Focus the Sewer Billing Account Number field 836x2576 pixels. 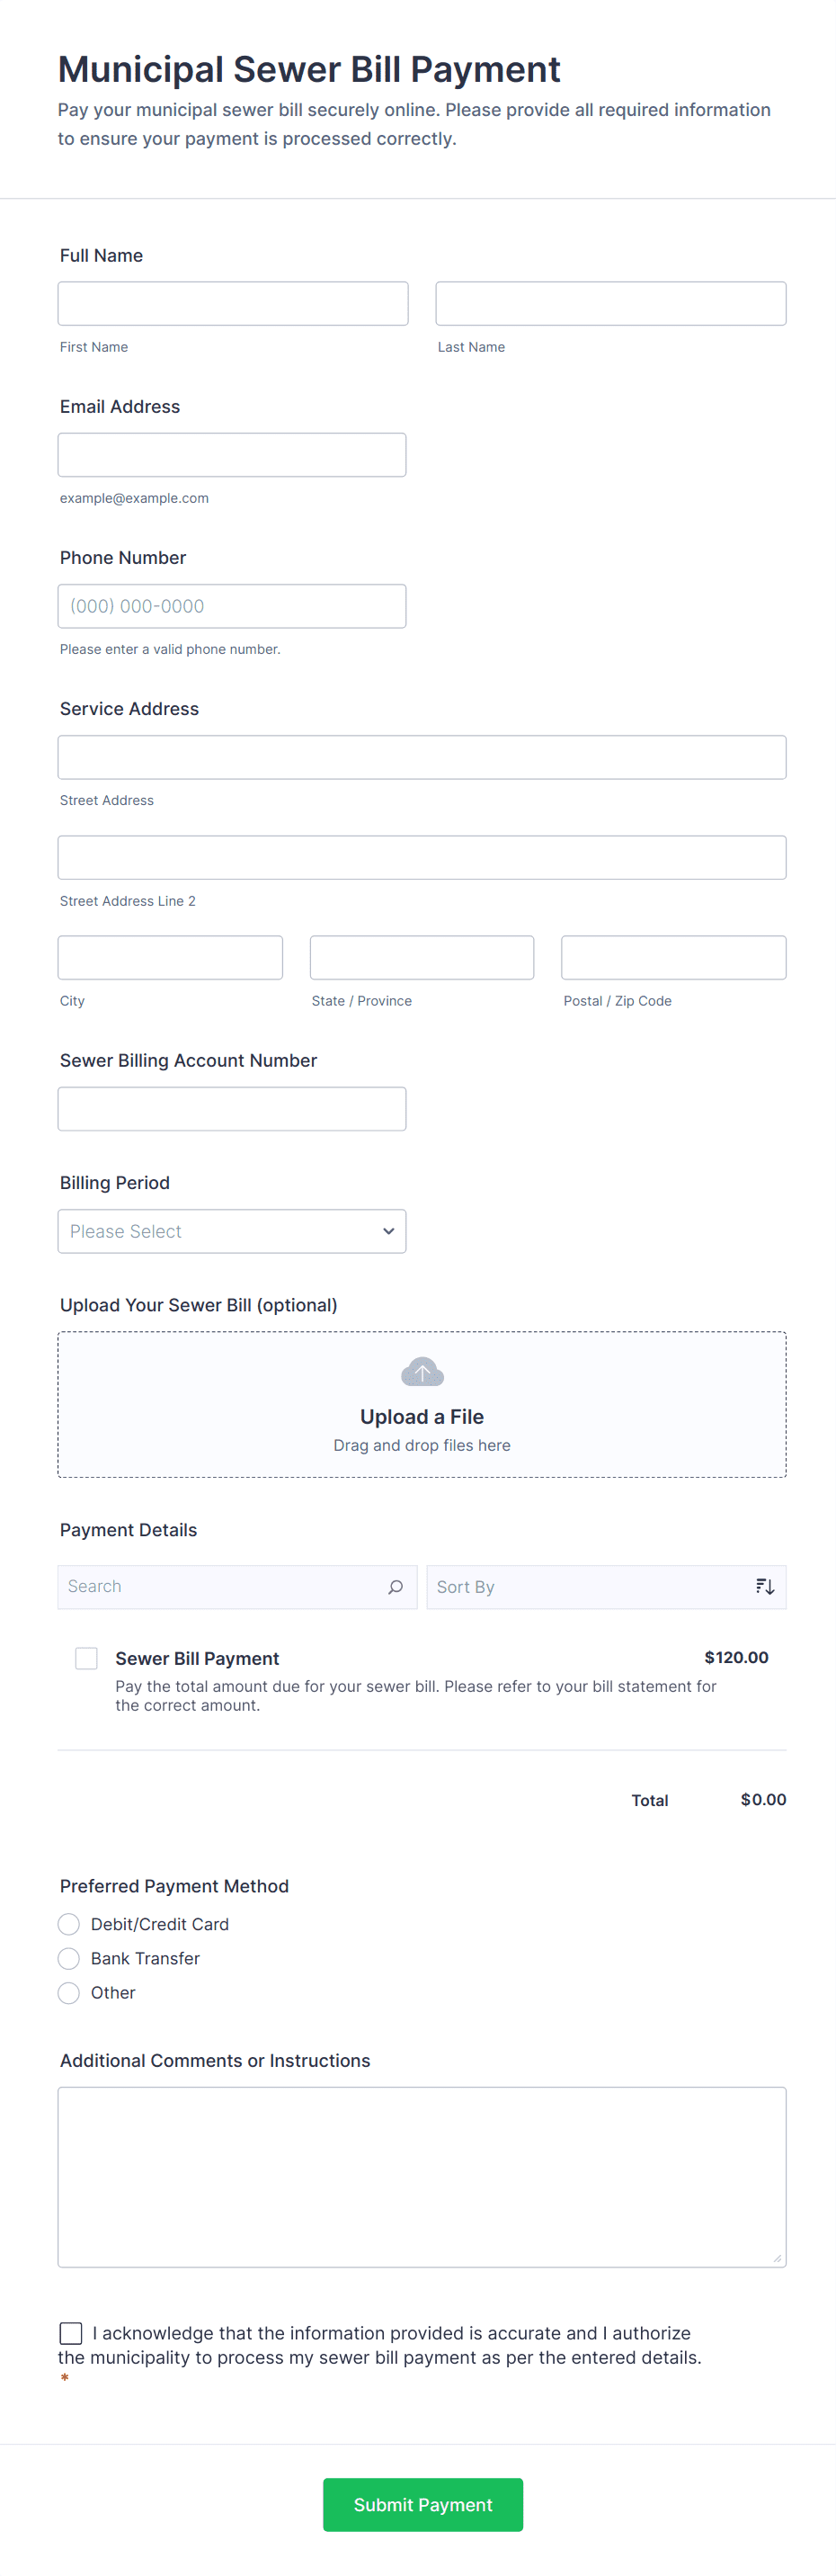click(232, 1109)
